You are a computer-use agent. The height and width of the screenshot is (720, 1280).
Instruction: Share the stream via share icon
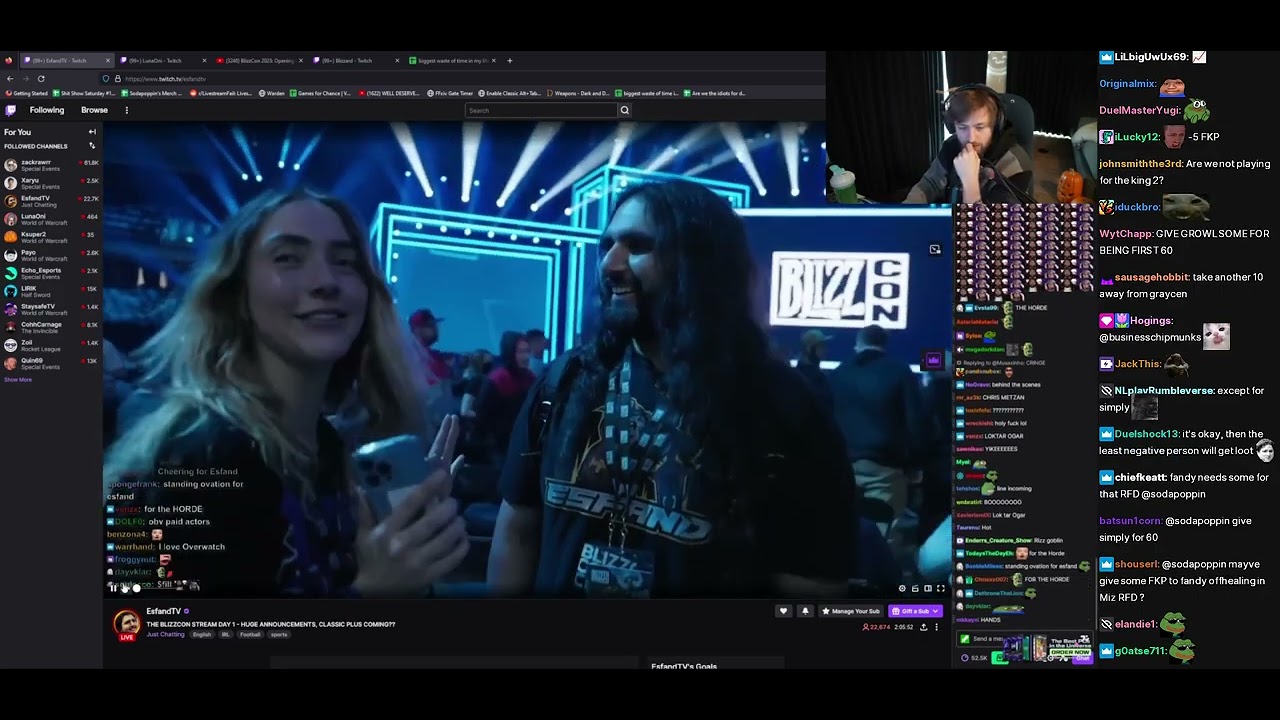coord(923,627)
